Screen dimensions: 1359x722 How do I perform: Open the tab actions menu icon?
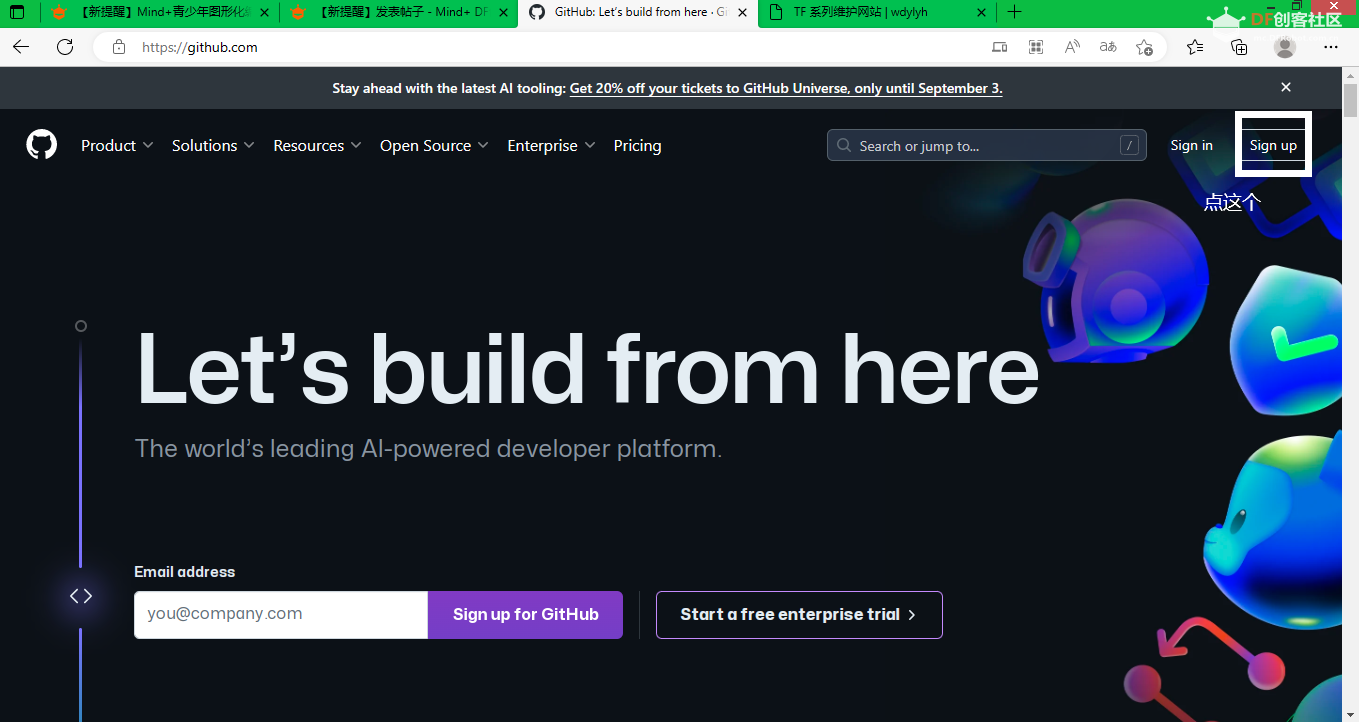click(x=17, y=13)
